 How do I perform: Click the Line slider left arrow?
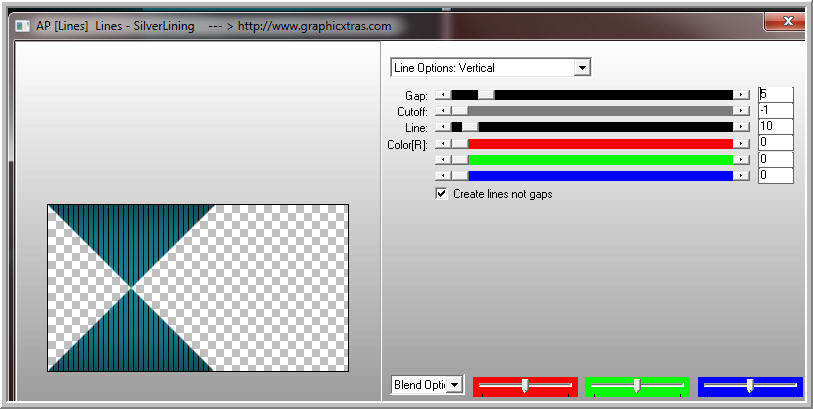point(443,127)
